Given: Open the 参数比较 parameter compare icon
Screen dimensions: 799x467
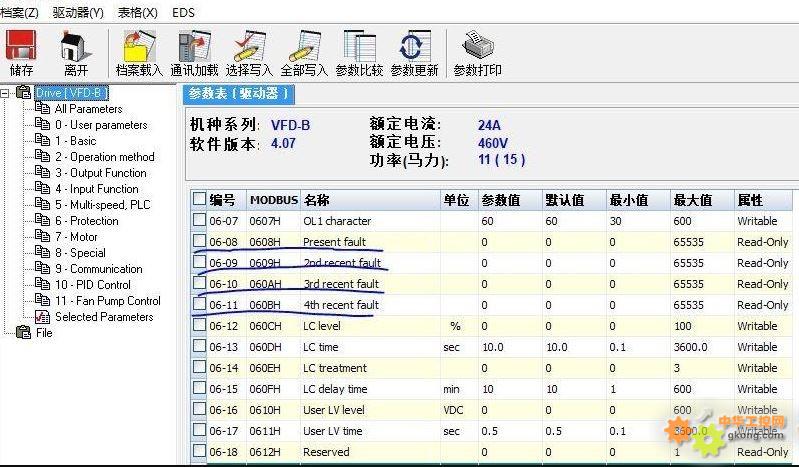Looking at the screenshot, I should 359,46.
